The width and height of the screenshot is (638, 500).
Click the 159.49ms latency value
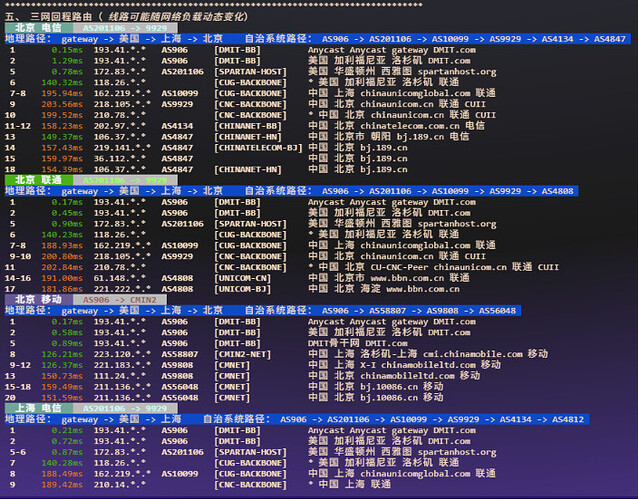pyautogui.click(x=62, y=387)
